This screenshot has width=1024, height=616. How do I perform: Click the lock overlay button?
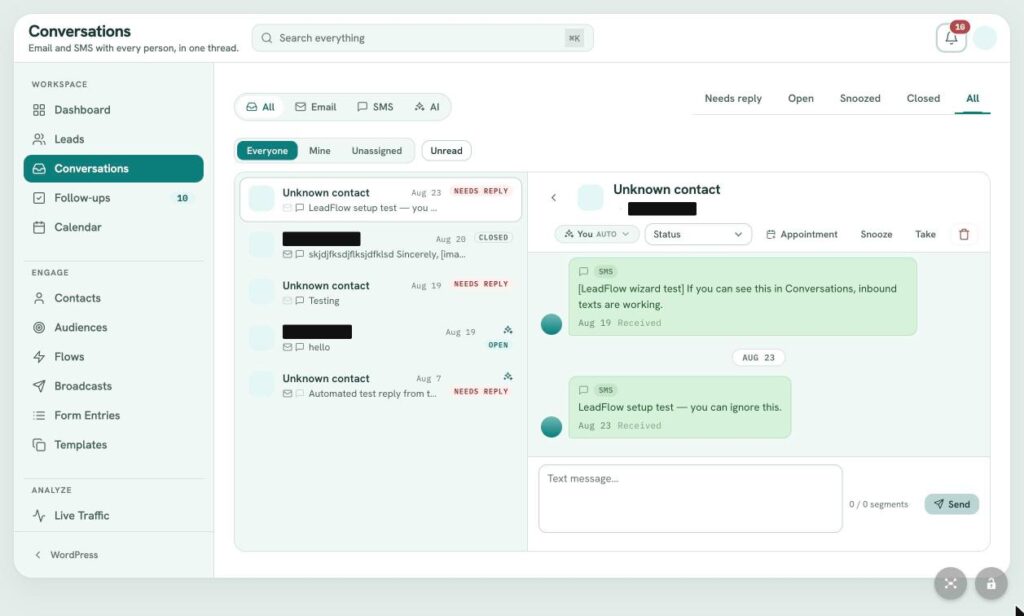tap(991, 583)
